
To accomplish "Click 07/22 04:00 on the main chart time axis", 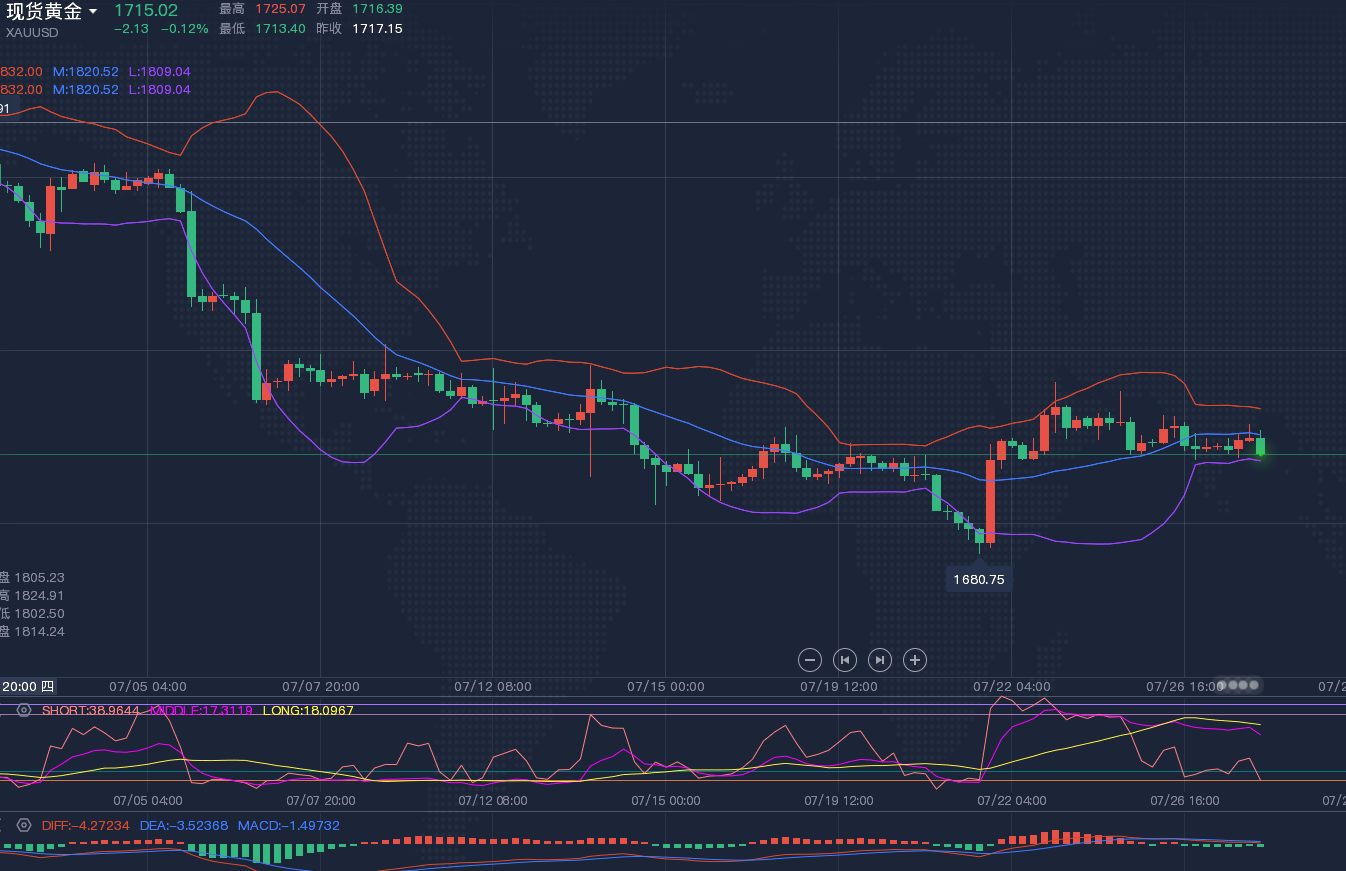I will tap(1012, 687).
